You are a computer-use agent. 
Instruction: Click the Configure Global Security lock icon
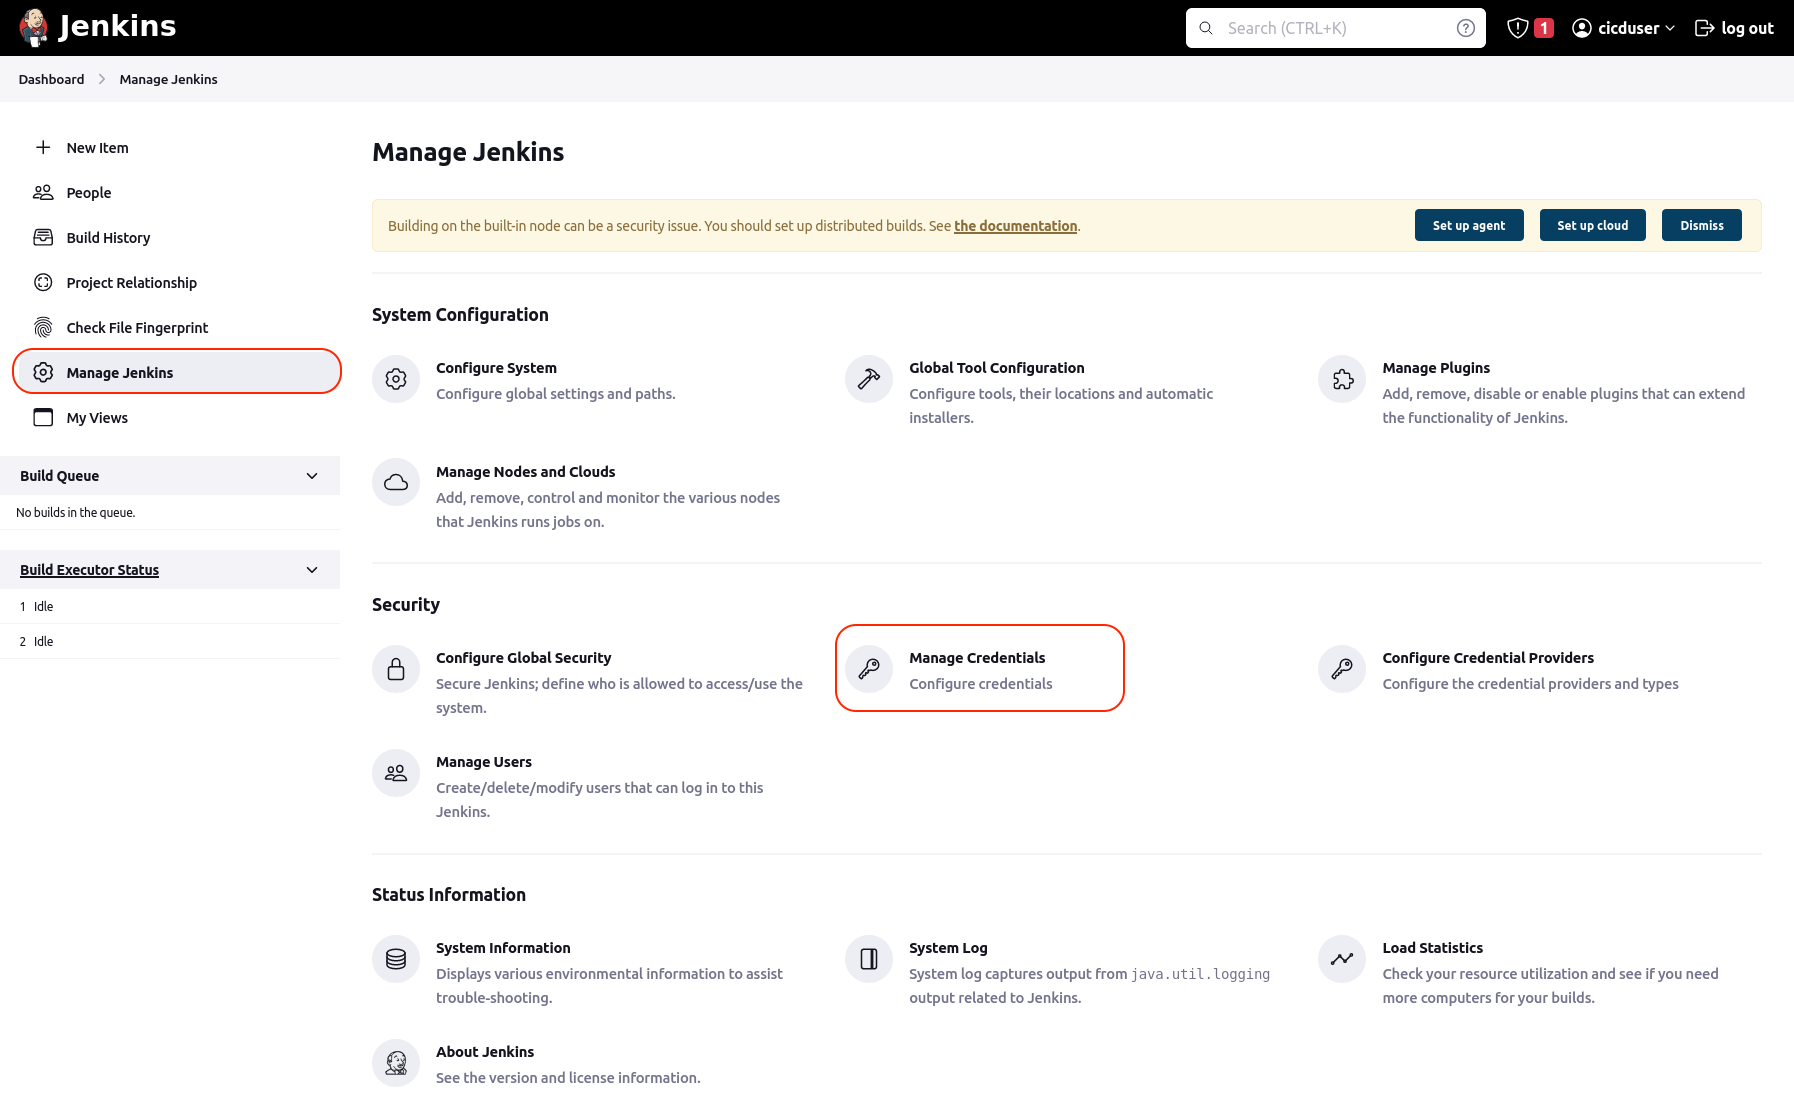point(396,669)
